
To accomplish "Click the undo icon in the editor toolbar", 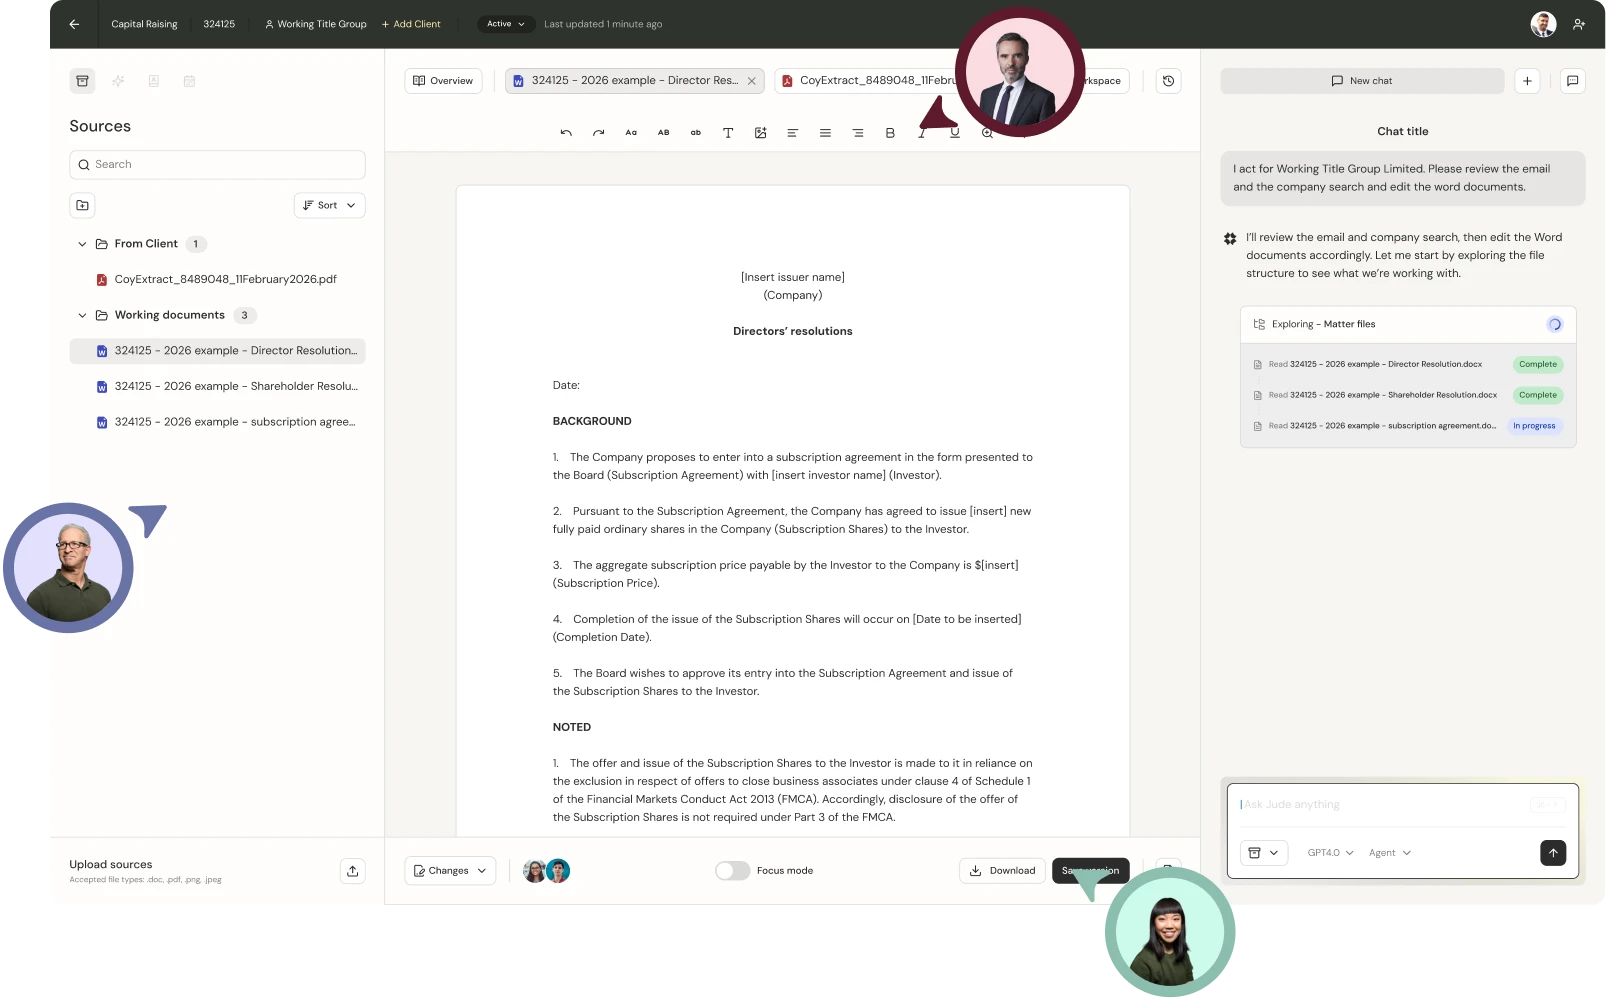I will (x=566, y=132).
